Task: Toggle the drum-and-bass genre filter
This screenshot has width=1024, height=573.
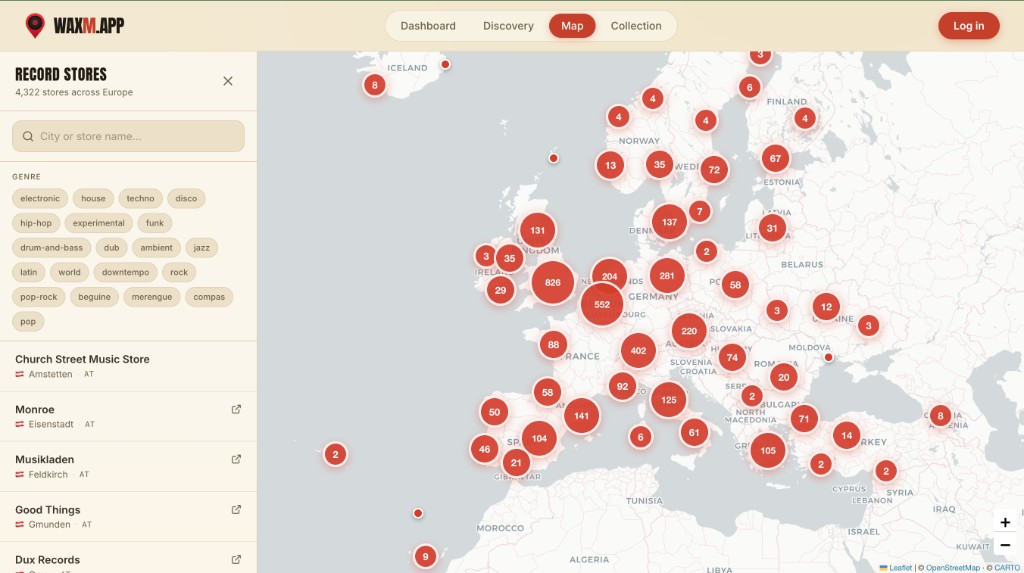Action: [x=52, y=248]
